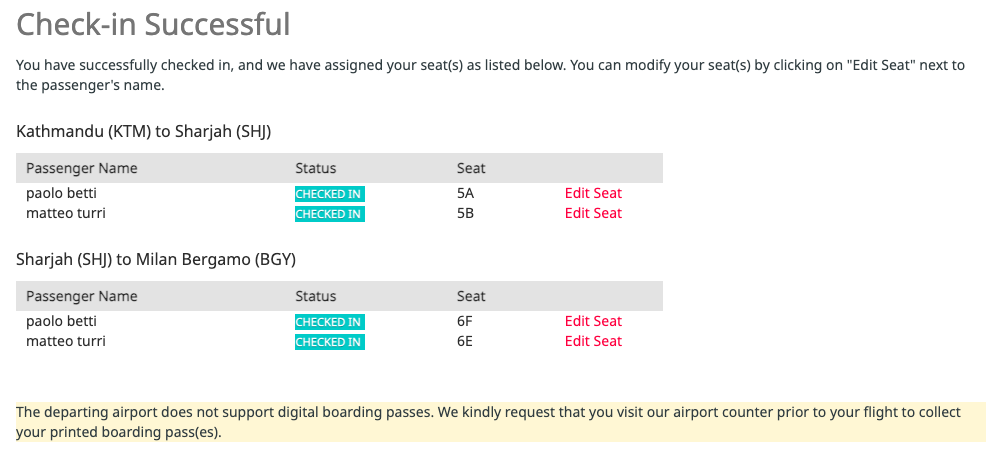This screenshot has width=996, height=450.
Task: Edit seat 6E for matteo turri
Action: (x=593, y=341)
